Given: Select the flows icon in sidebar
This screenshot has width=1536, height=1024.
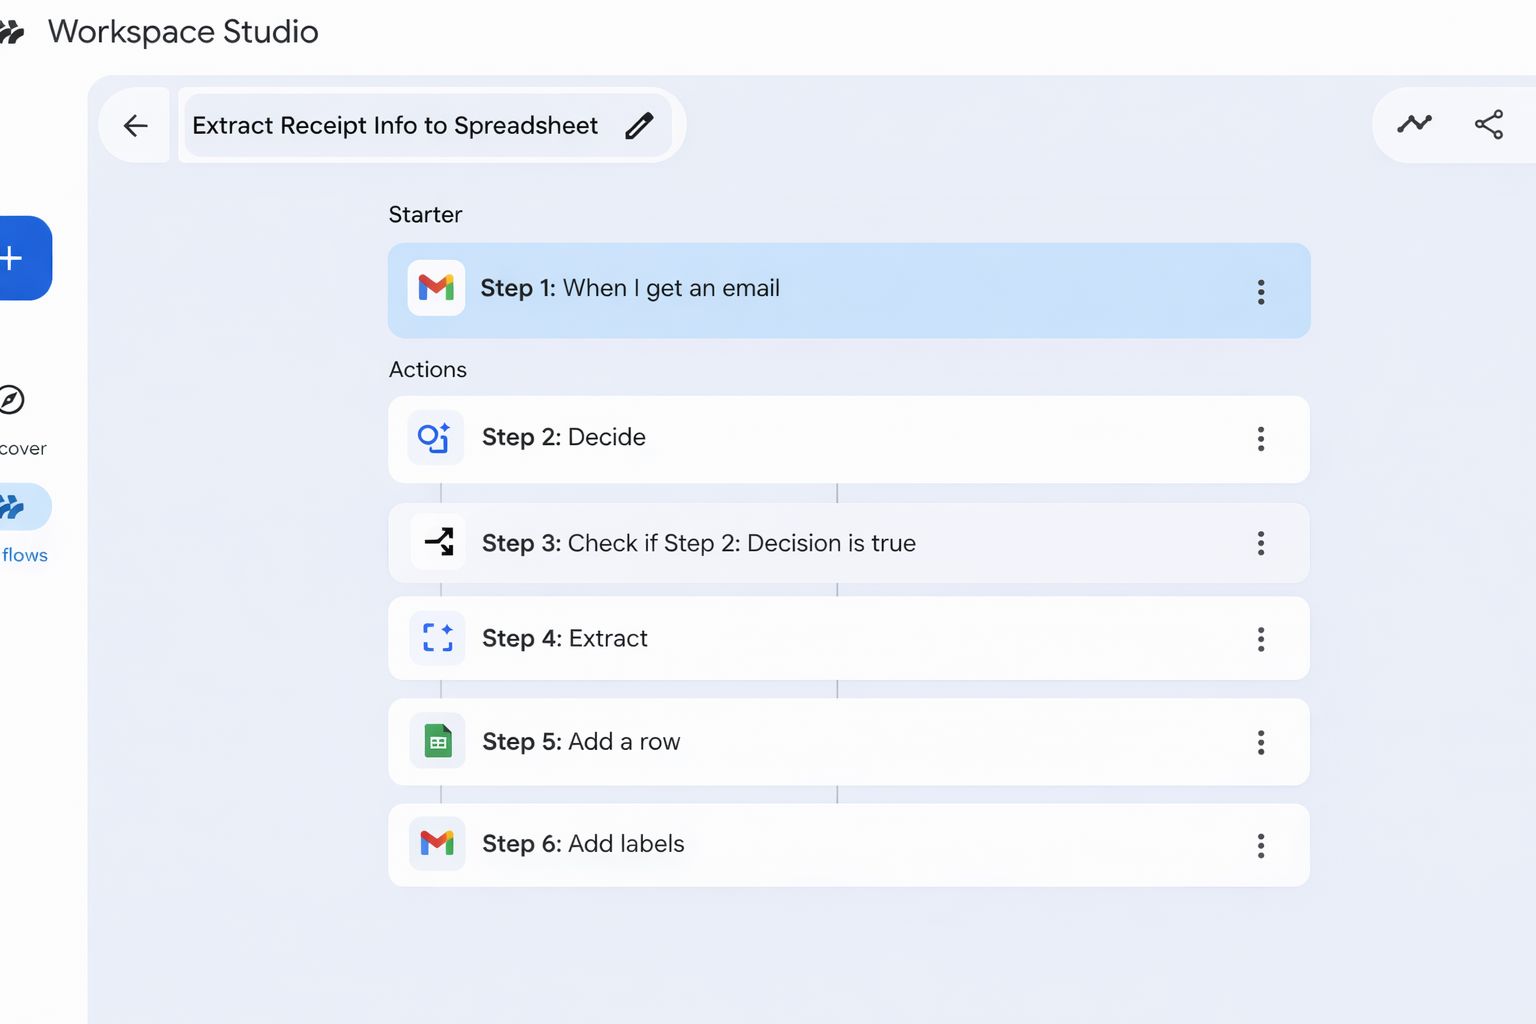Looking at the screenshot, I should click(14, 507).
